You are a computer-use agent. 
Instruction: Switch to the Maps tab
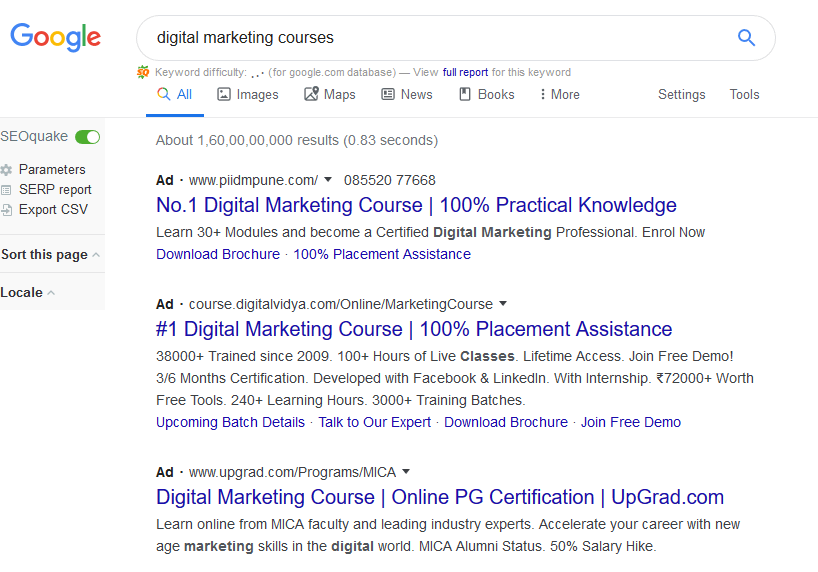[330, 94]
